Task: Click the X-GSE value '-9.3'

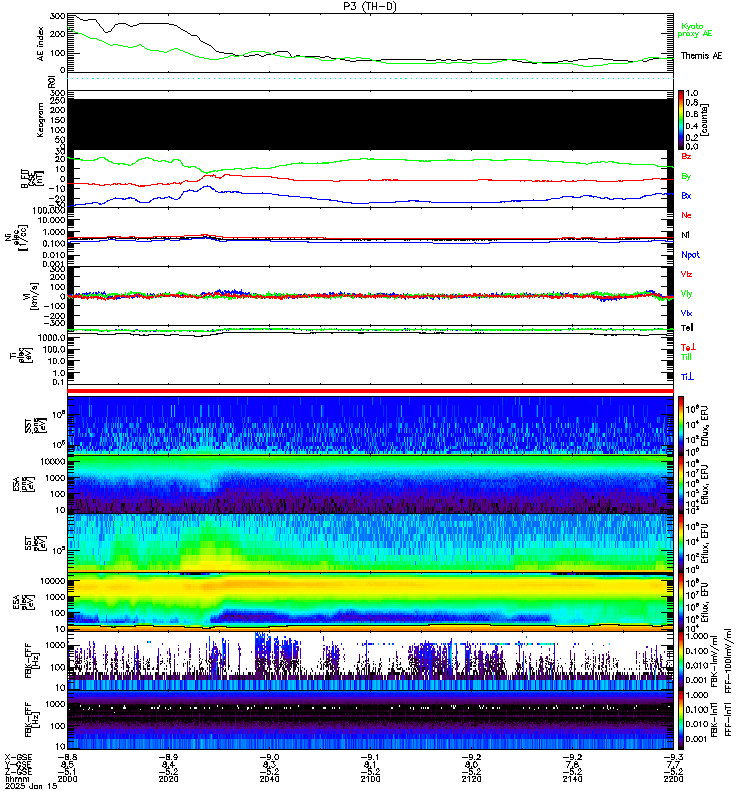Action: click(x=673, y=757)
